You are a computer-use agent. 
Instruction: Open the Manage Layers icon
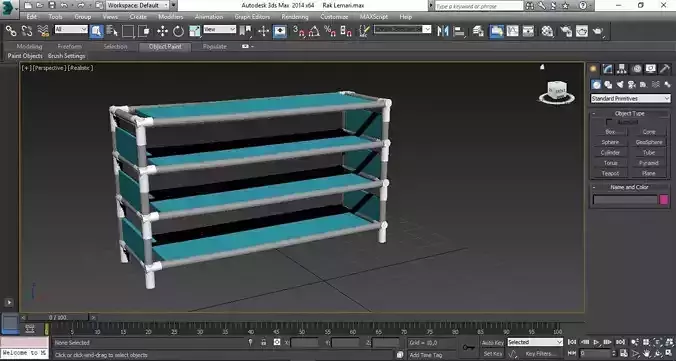click(478, 31)
